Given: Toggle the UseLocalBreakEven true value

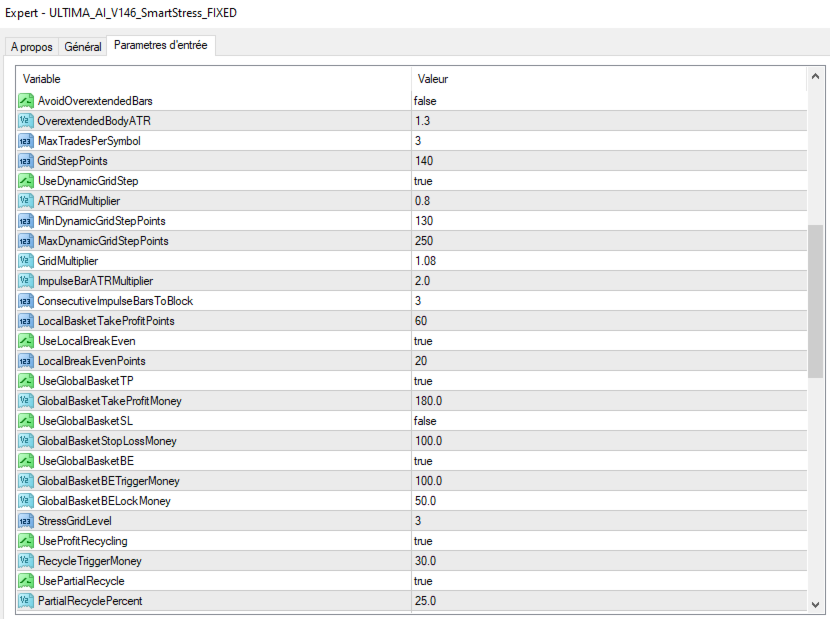Looking at the screenshot, I should coord(424,341).
